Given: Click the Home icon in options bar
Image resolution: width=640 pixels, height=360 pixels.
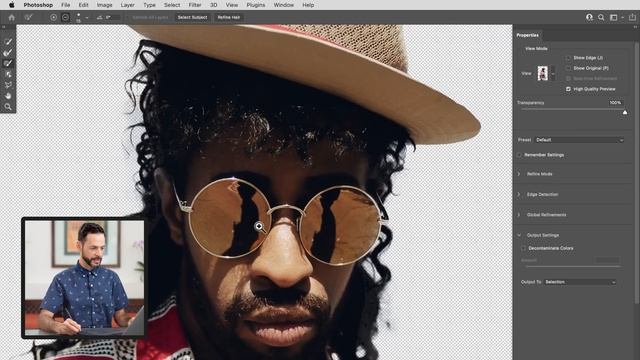Looking at the screenshot, I should tap(11, 17).
